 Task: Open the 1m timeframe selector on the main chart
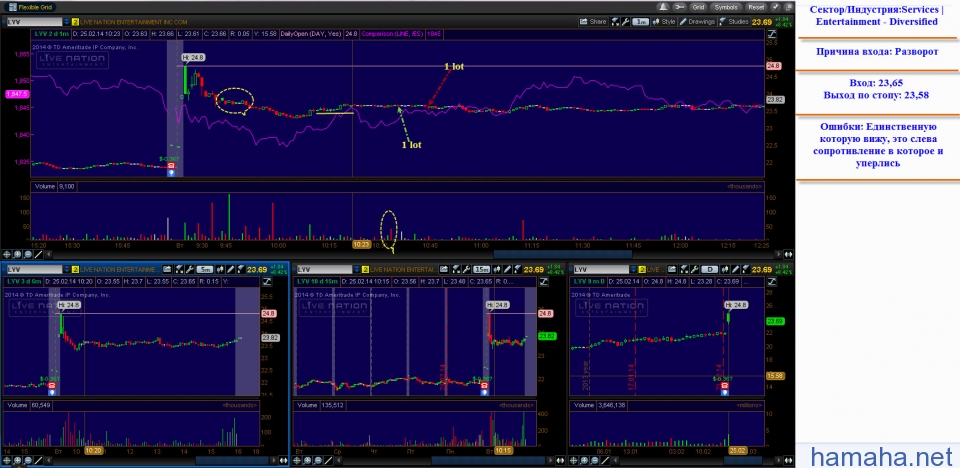pos(640,21)
